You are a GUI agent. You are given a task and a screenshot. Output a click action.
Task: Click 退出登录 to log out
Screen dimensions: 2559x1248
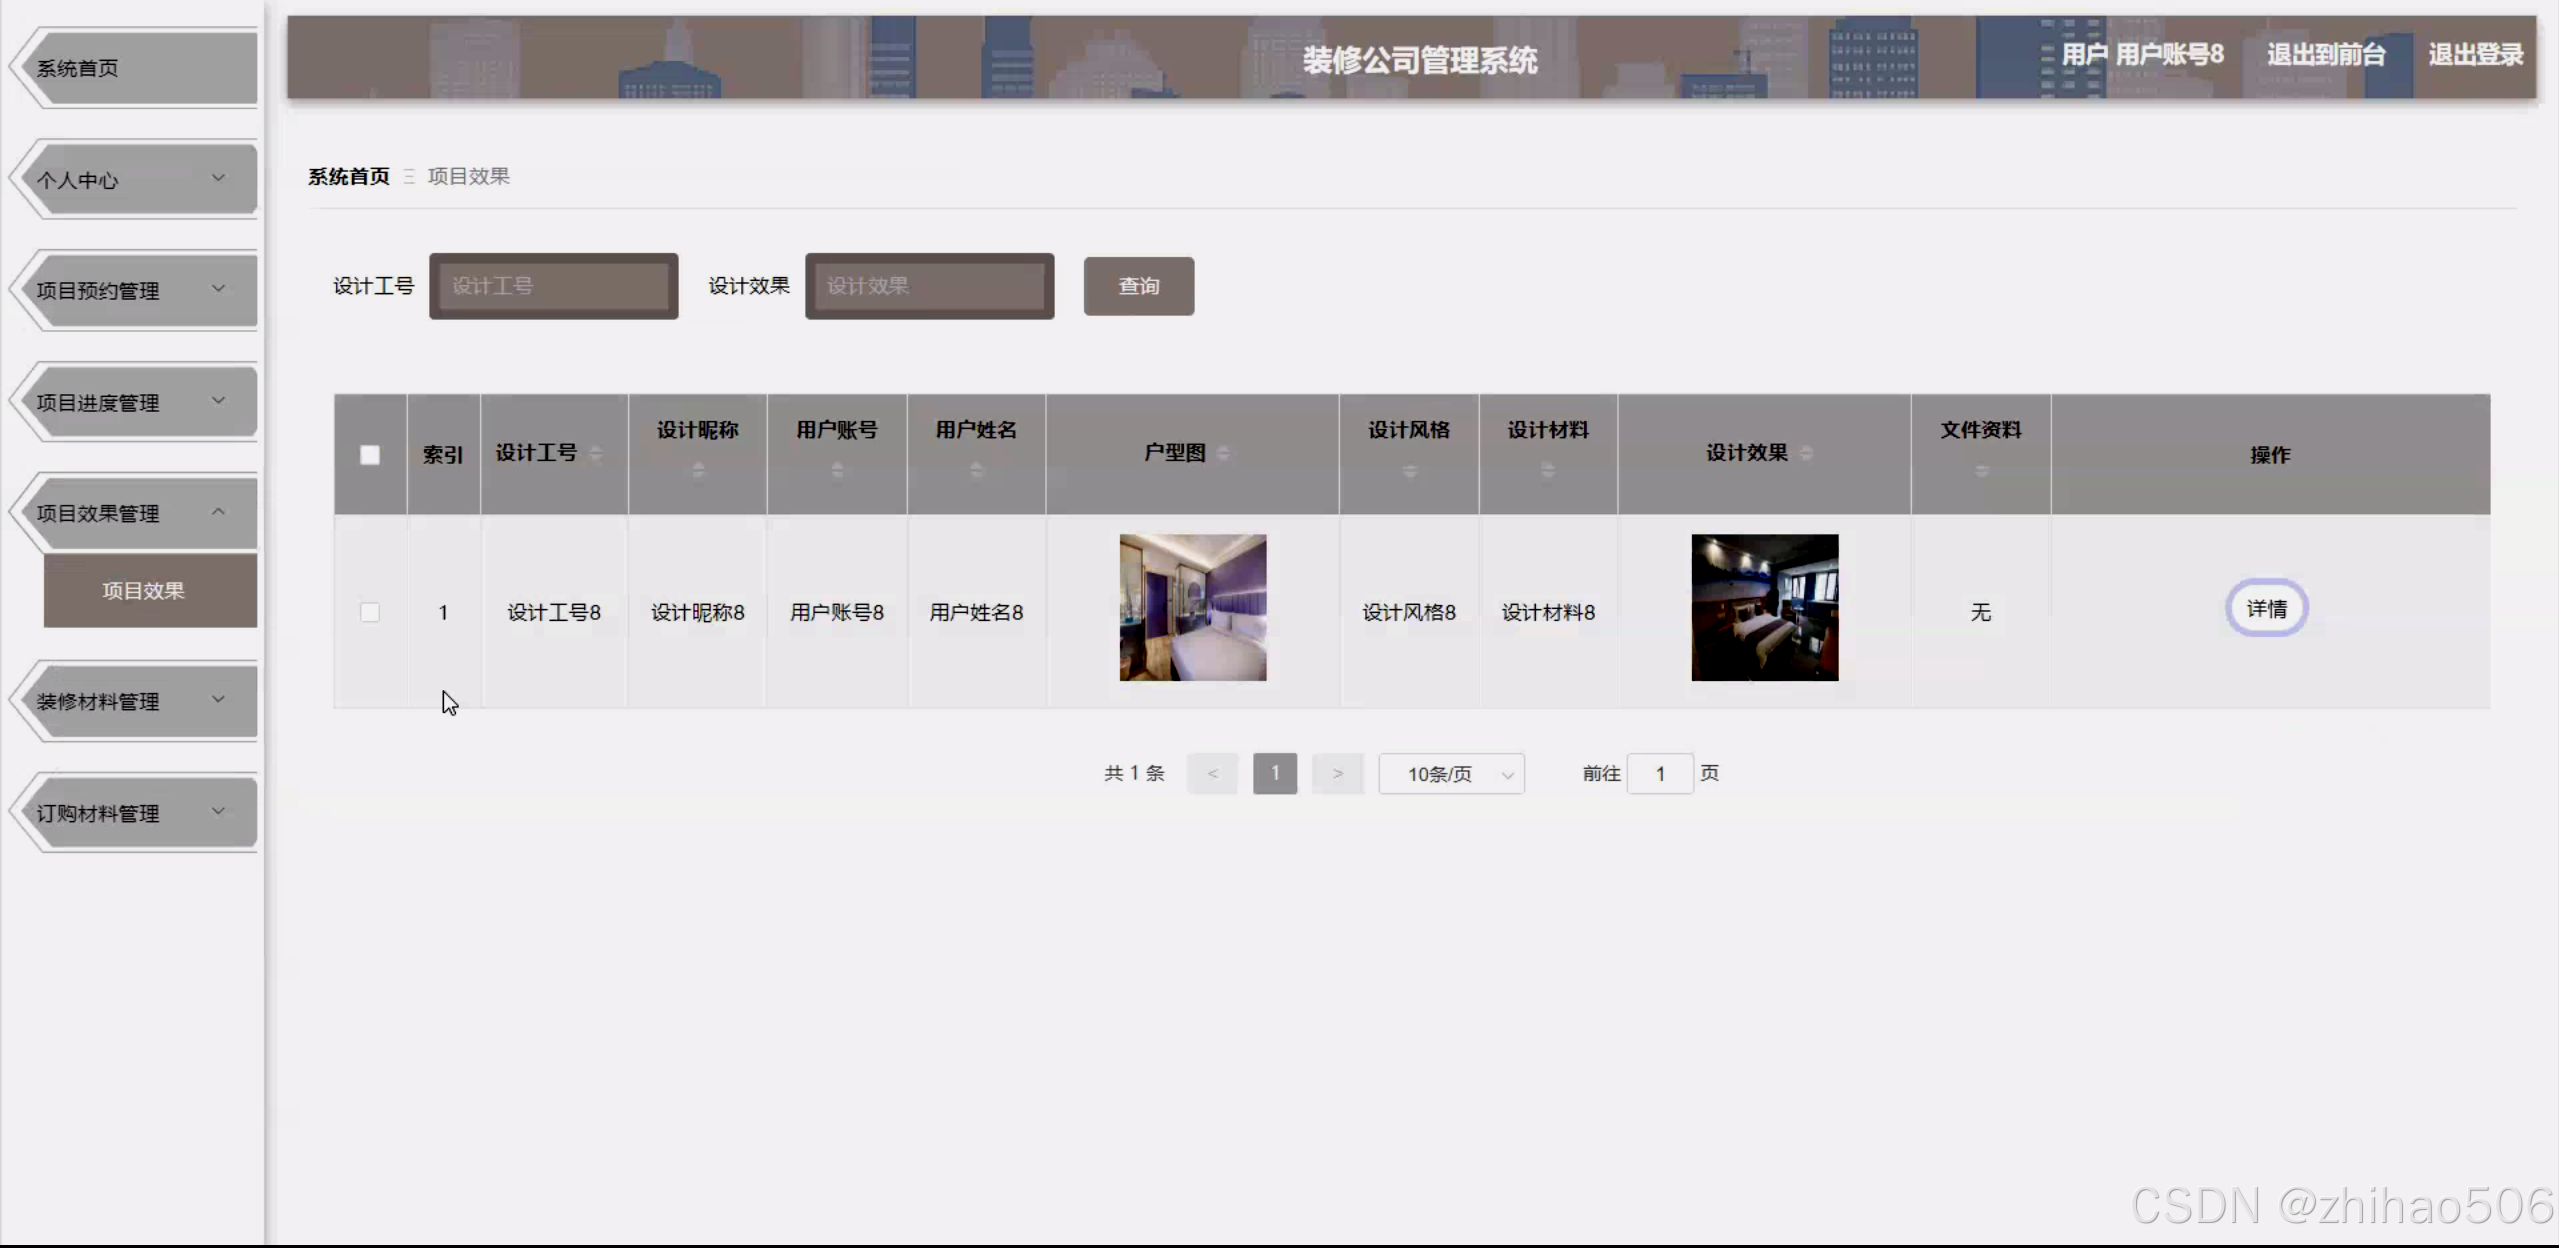point(2477,55)
